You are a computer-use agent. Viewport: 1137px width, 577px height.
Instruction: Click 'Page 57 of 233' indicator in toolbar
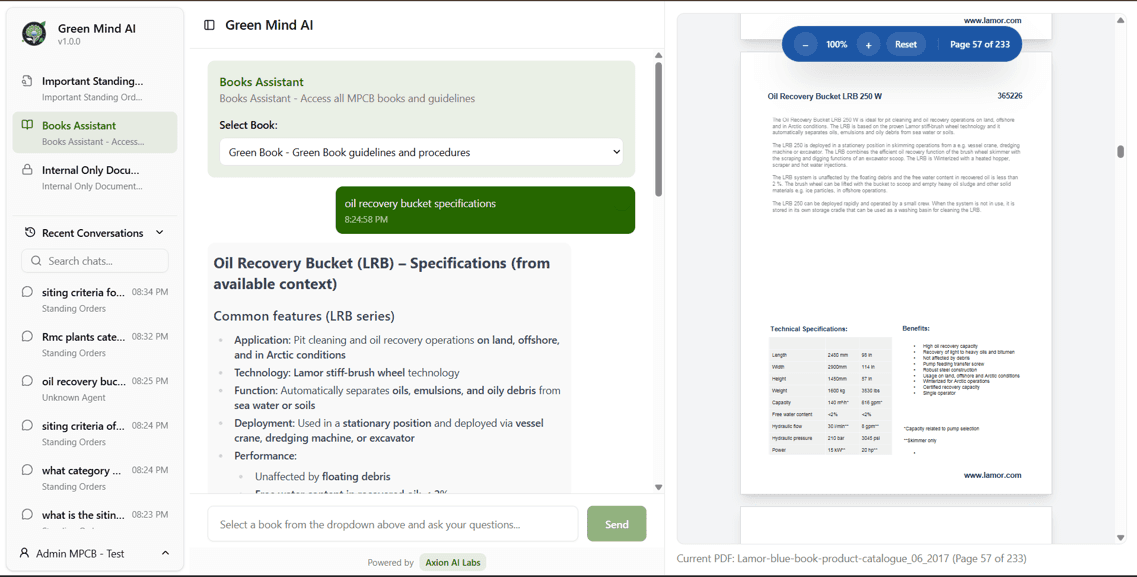[x=980, y=44]
